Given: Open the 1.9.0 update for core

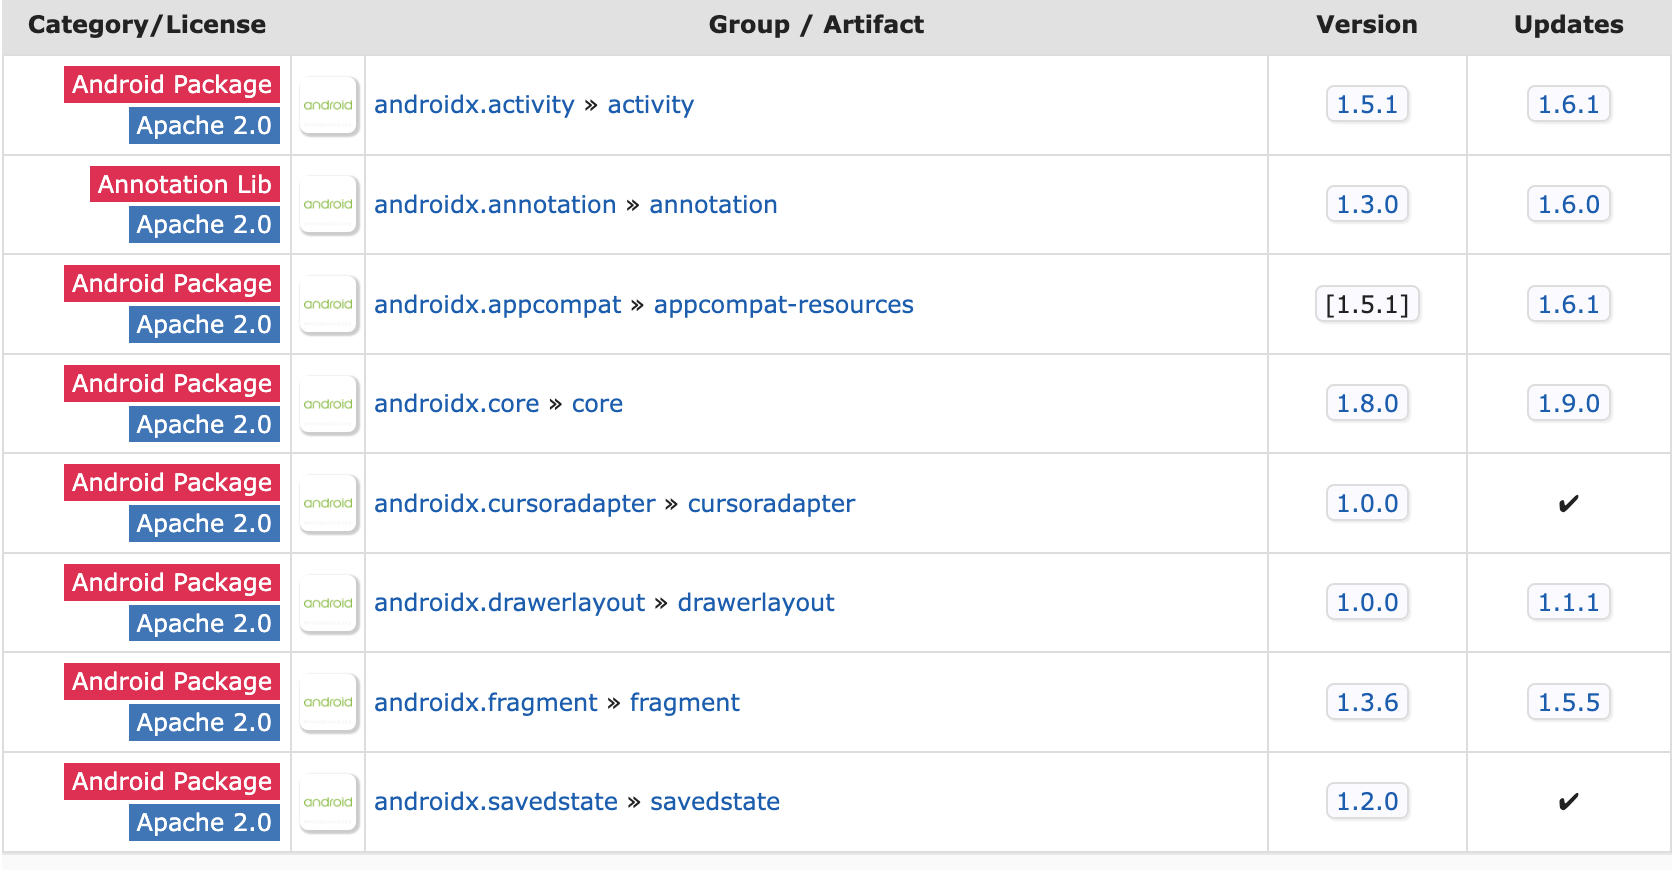Looking at the screenshot, I should 1568,403.
